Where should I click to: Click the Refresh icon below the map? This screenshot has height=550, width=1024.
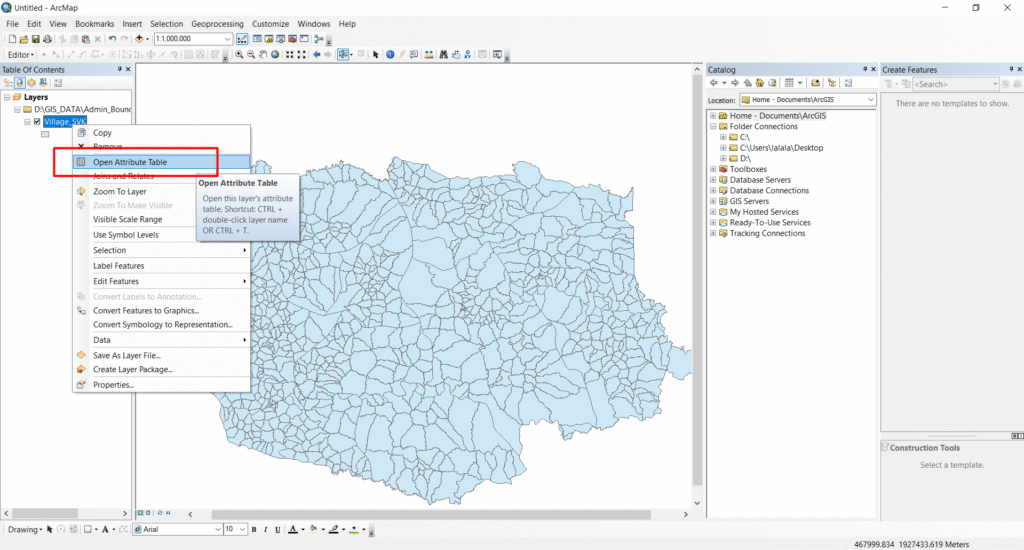(160, 513)
